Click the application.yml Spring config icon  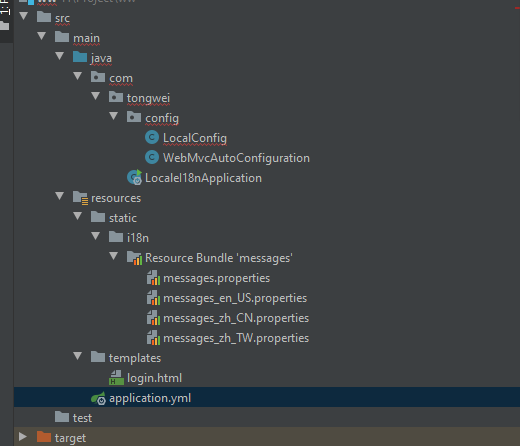98,398
